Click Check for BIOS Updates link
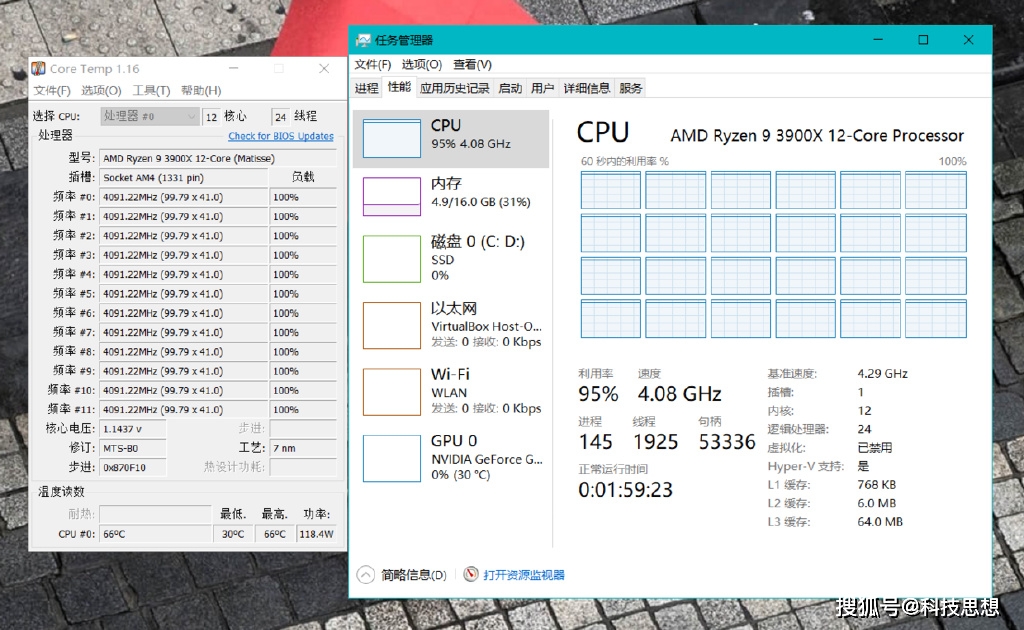The image size is (1024, 630). coord(281,136)
